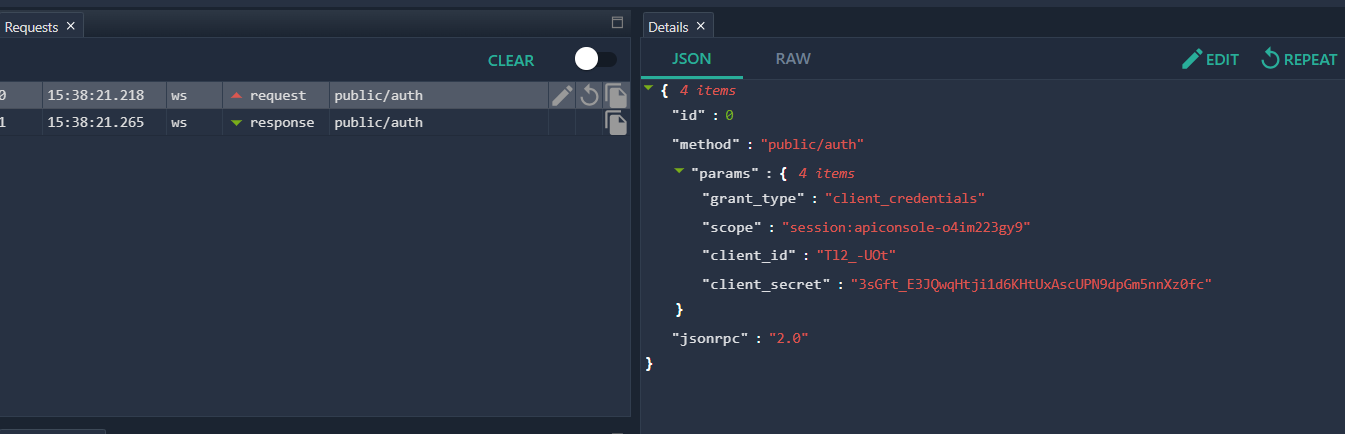
Task: Click the REPEAT button in Details
Action: (1298, 59)
